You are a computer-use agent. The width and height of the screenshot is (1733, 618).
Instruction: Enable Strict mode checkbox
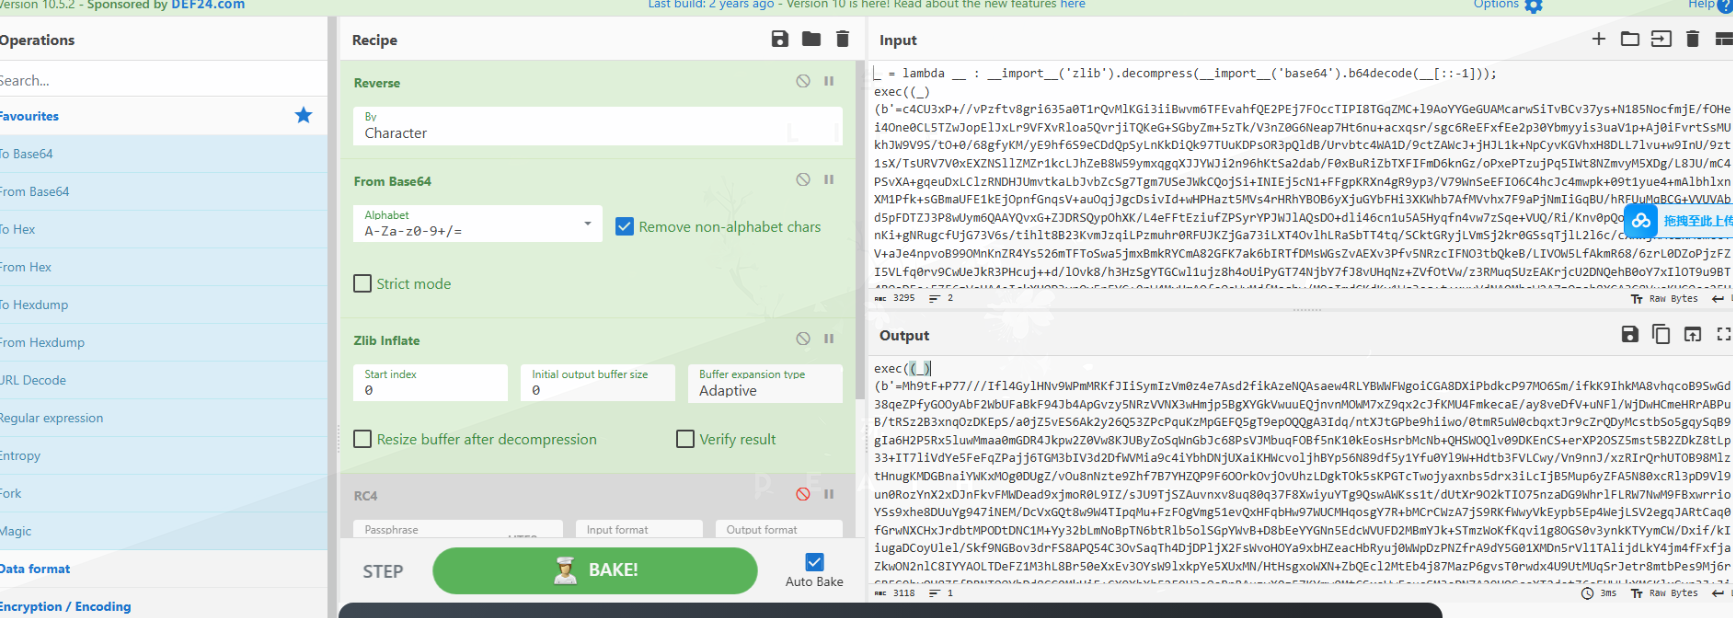pyautogui.click(x=363, y=284)
